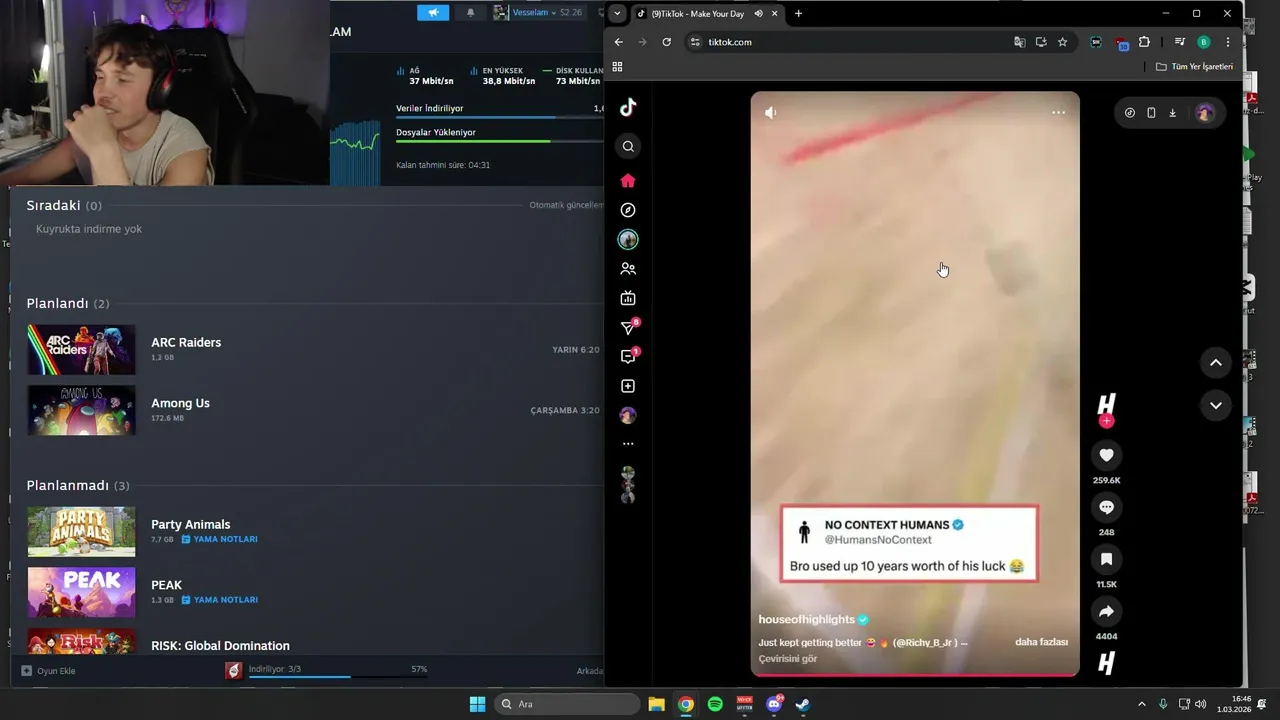The image size is (1280, 720).
Task: Open the TikTok sidebar More dots
Action: (628, 444)
